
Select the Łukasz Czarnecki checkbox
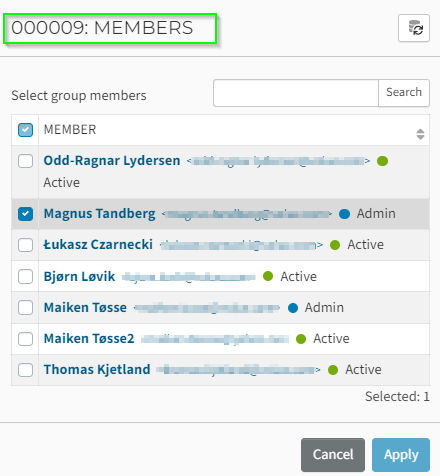click(26, 245)
